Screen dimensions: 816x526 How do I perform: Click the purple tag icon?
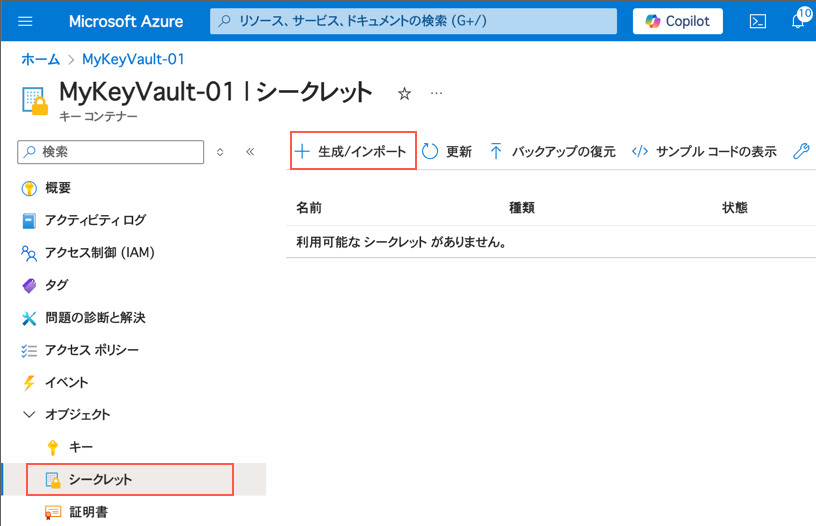click(x=29, y=286)
